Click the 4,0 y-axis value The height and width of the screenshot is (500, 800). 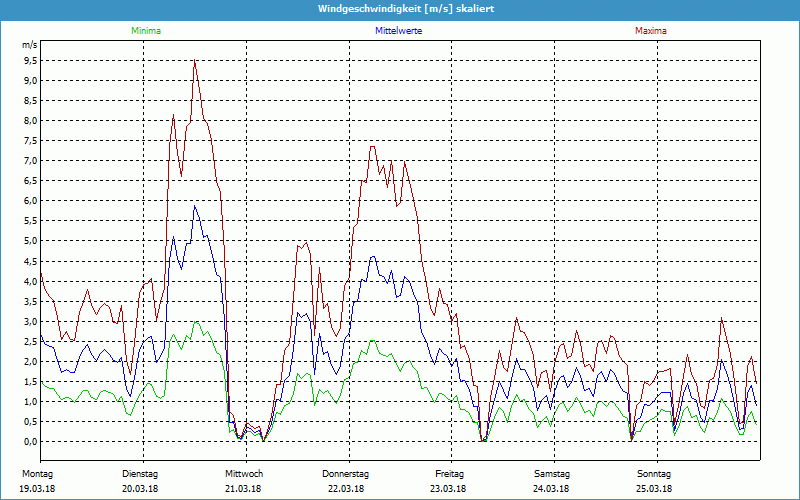(x=30, y=281)
